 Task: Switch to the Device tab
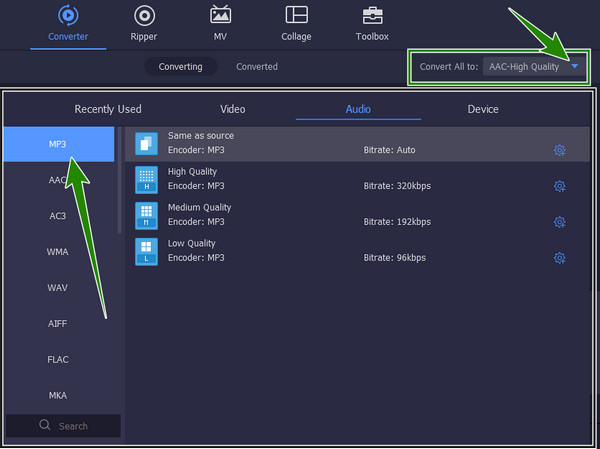pyautogui.click(x=483, y=109)
